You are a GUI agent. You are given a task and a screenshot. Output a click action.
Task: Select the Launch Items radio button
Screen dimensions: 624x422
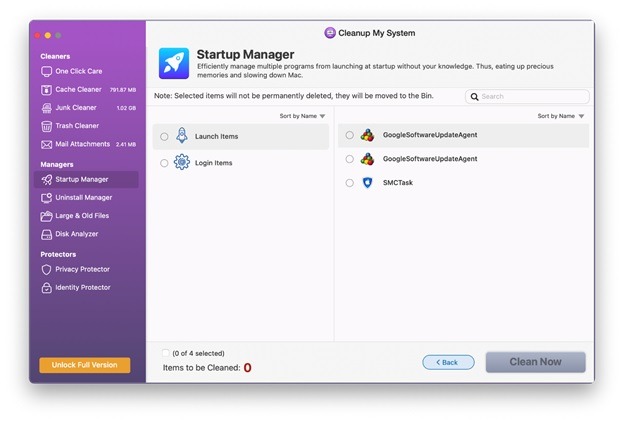pyautogui.click(x=164, y=137)
